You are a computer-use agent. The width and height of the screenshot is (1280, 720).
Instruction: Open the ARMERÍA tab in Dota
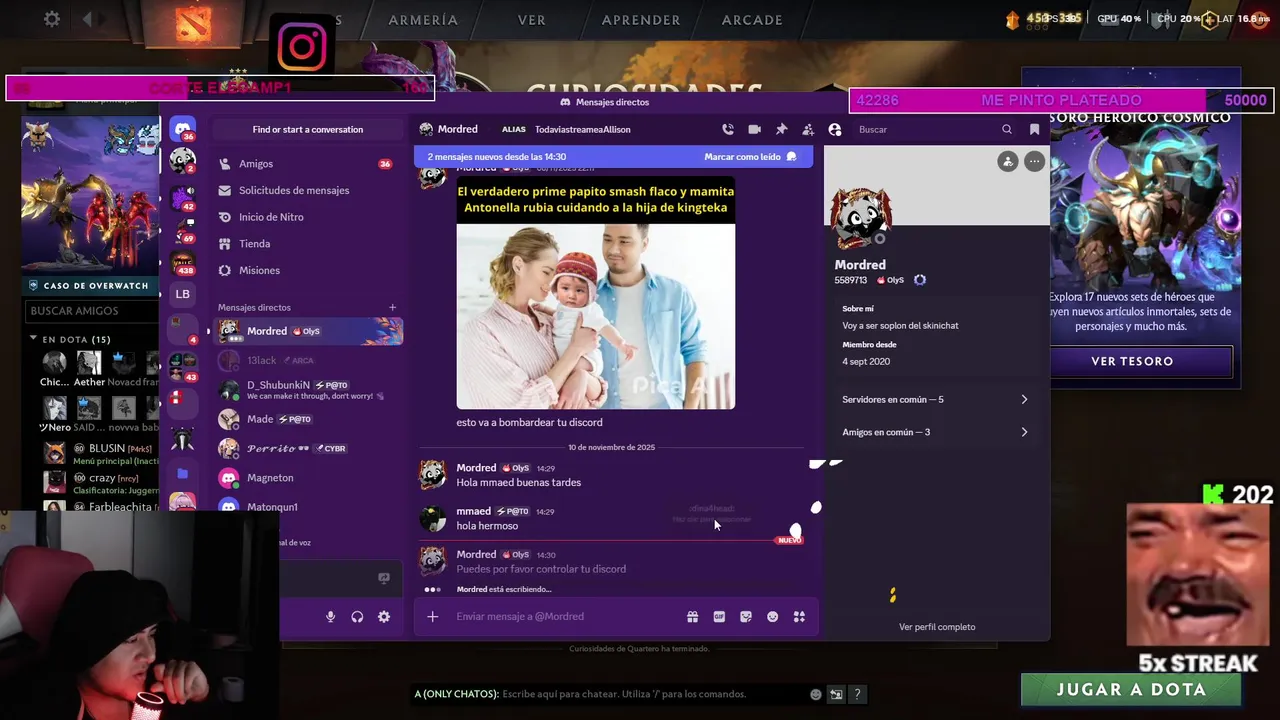(423, 20)
